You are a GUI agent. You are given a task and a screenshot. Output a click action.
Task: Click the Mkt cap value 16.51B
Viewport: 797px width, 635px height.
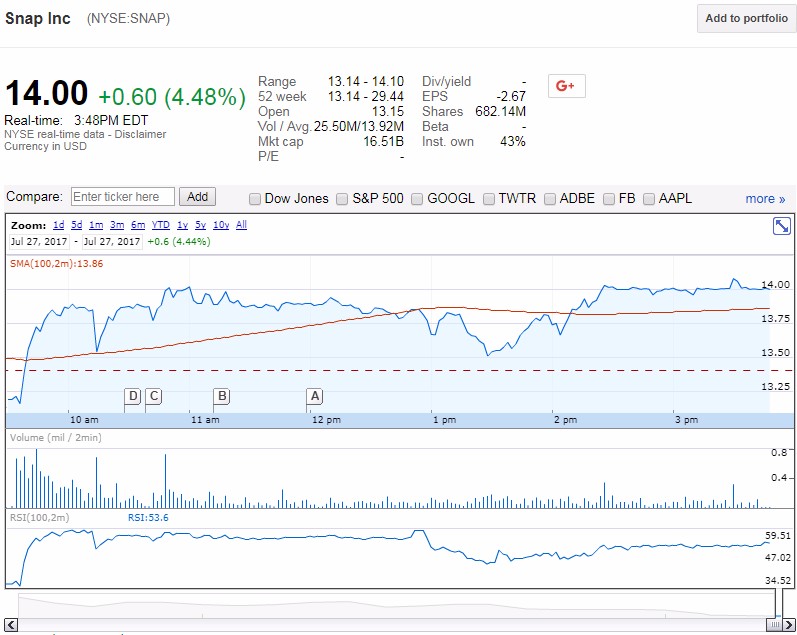383,141
